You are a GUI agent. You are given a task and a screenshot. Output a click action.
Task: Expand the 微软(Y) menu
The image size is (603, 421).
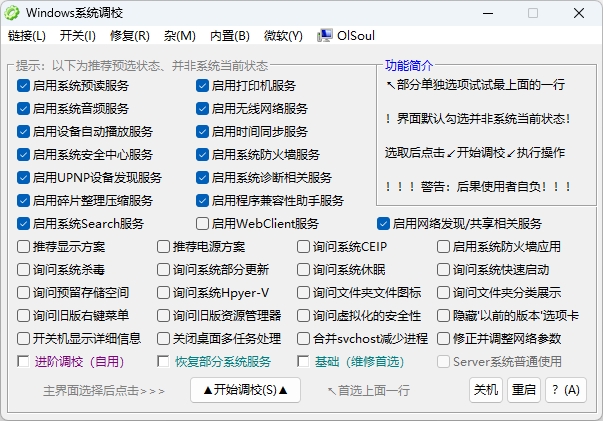[281, 36]
